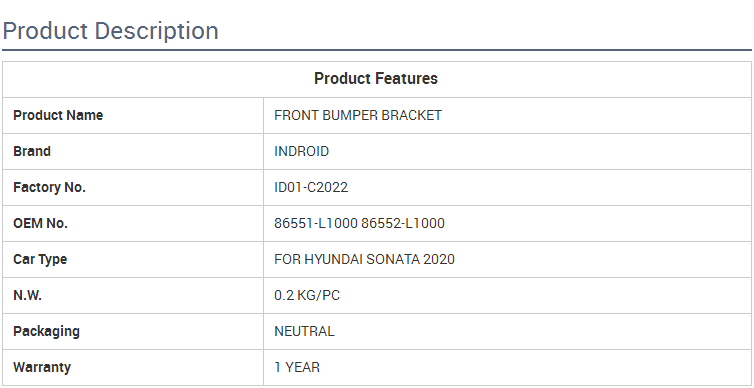The image size is (754, 388).
Task: Select FRONT BUMPER BRACKET value
Action: click(358, 115)
